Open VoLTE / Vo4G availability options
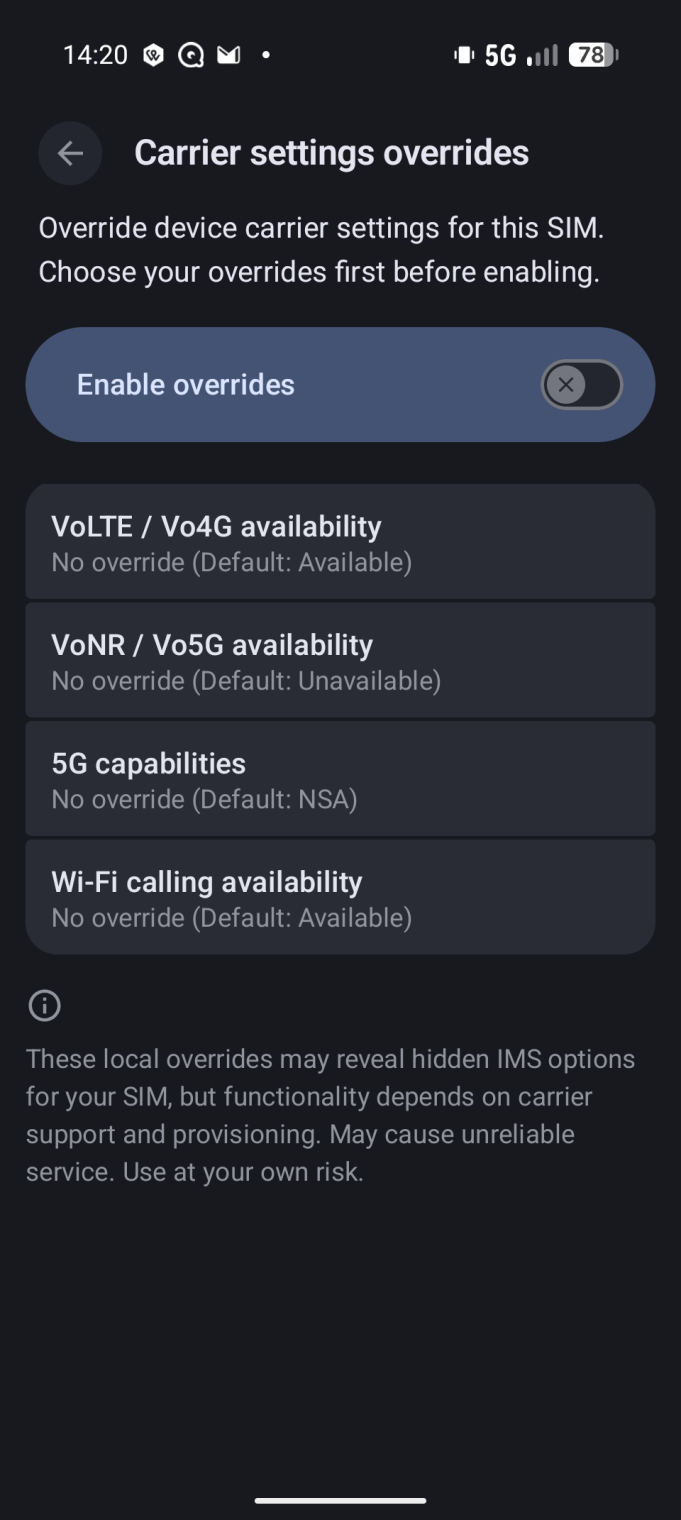Screen dimensions: 681x1520 pos(340,542)
